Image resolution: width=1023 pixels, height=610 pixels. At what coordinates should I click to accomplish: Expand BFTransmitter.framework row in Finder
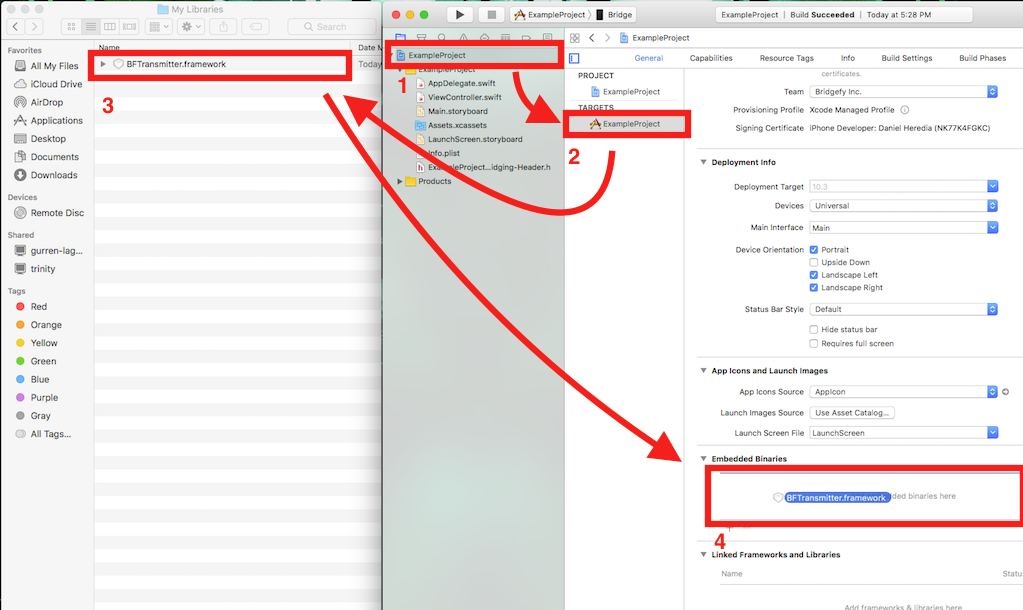pyautogui.click(x=103, y=64)
